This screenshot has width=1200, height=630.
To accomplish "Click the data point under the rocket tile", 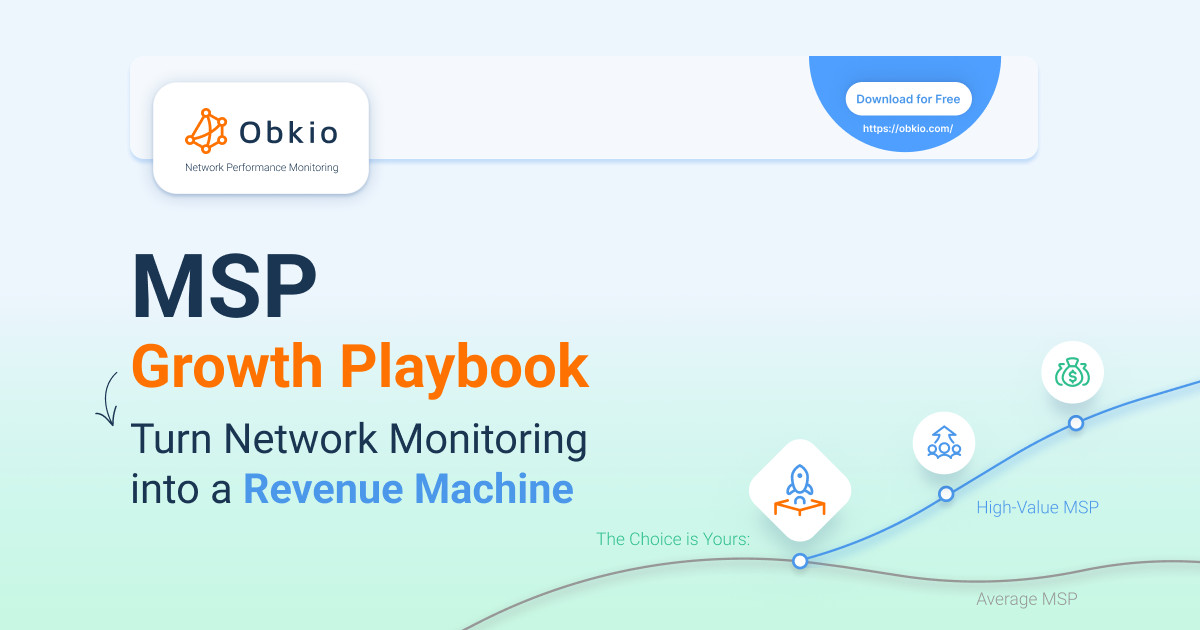I will (799, 561).
